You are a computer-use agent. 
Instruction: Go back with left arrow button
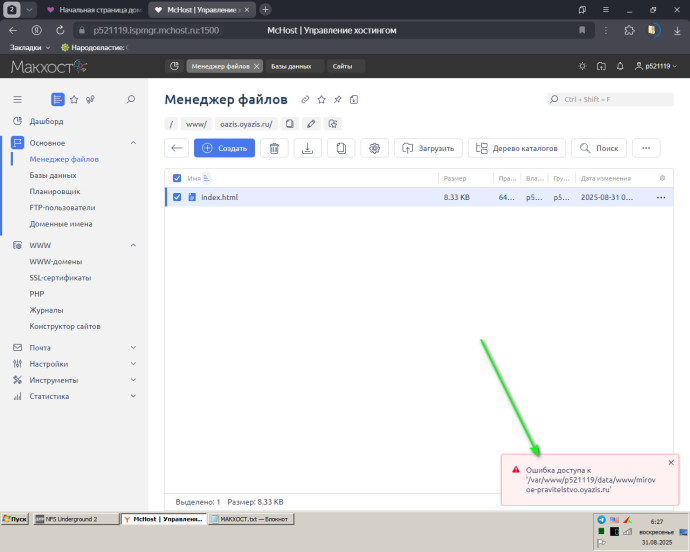(x=176, y=148)
